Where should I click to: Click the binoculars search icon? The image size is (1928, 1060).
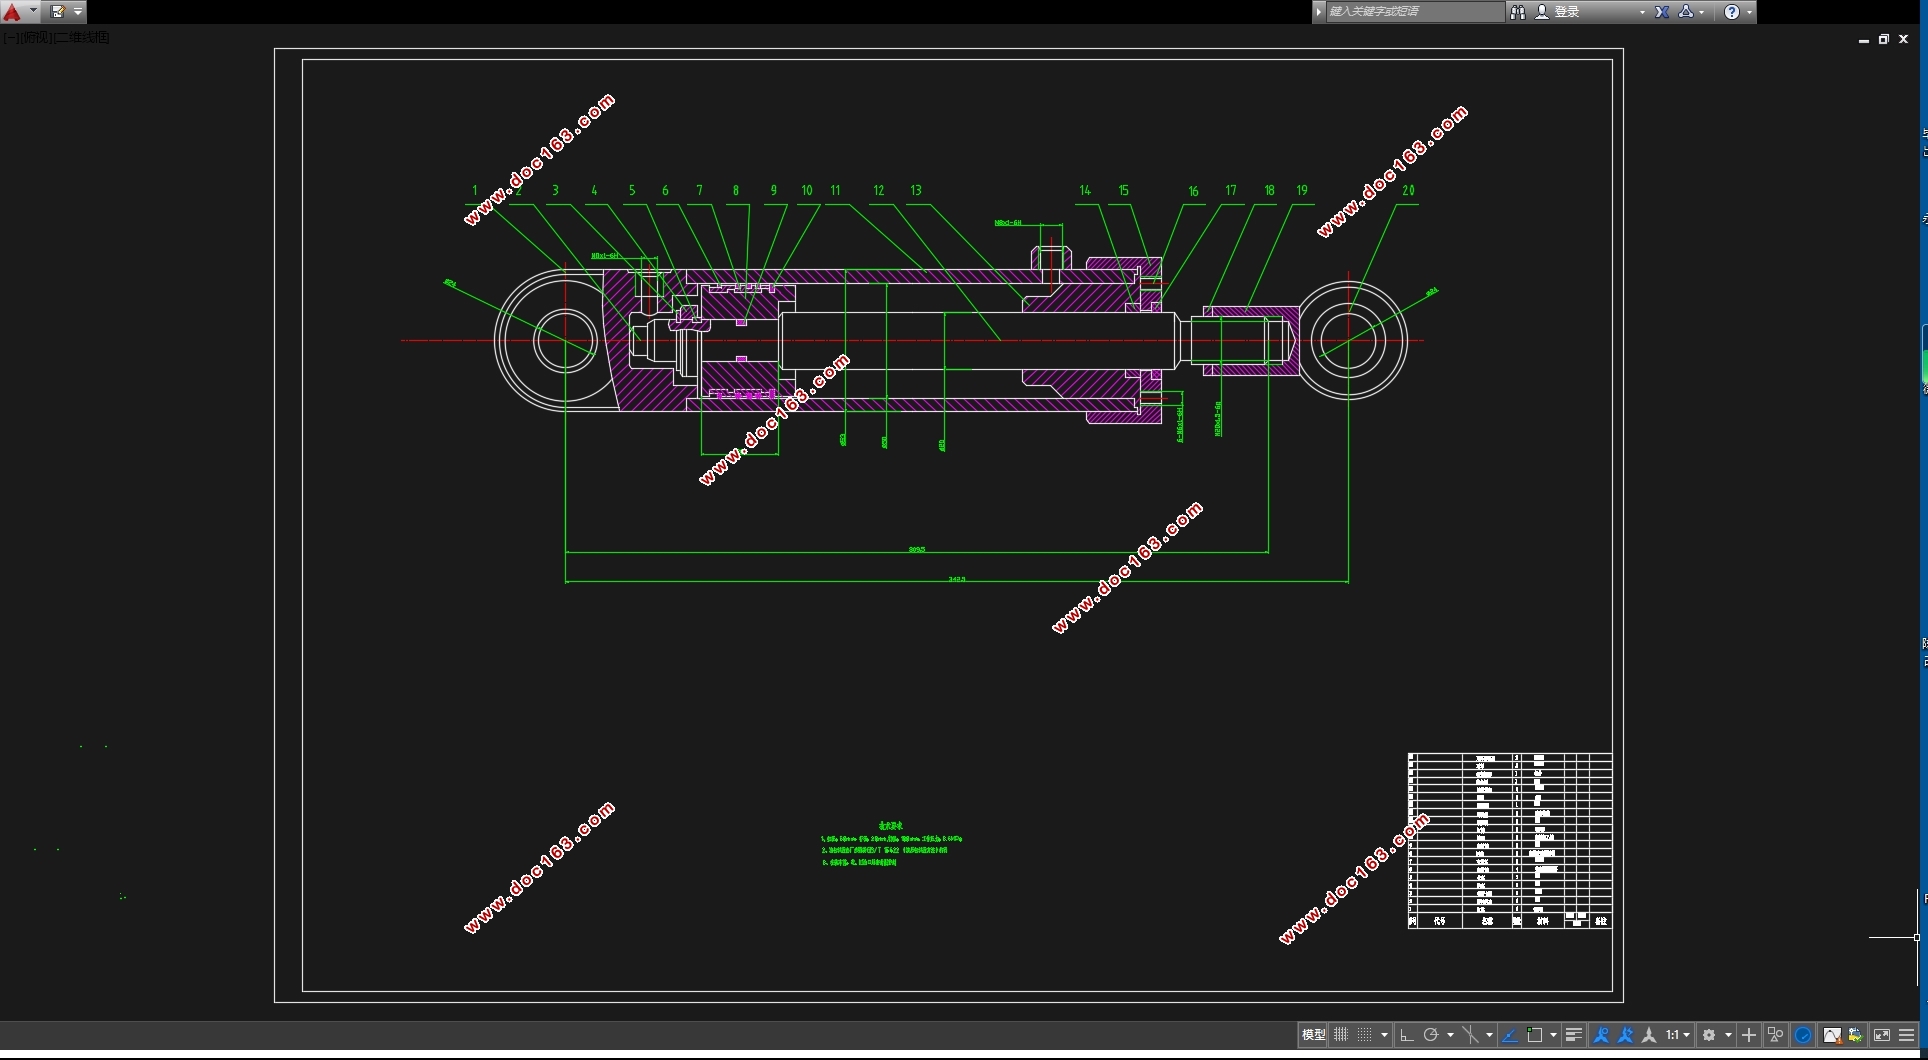pyautogui.click(x=1517, y=12)
